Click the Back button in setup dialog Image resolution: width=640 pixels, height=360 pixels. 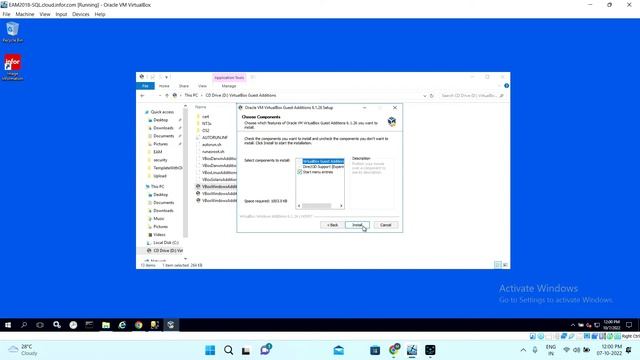(x=332, y=225)
